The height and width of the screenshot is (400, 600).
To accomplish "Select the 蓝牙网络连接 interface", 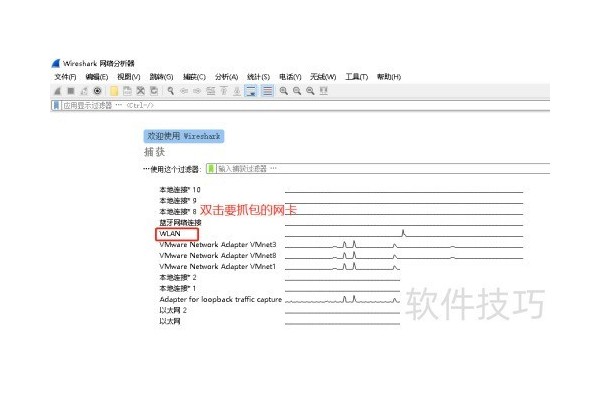I will click(x=180, y=223).
